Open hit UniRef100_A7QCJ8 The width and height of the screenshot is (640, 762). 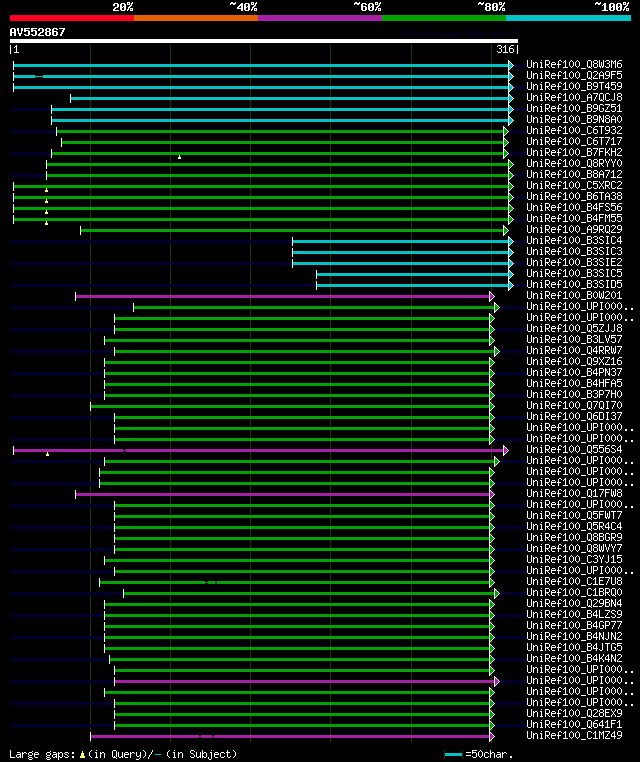pos(574,97)
